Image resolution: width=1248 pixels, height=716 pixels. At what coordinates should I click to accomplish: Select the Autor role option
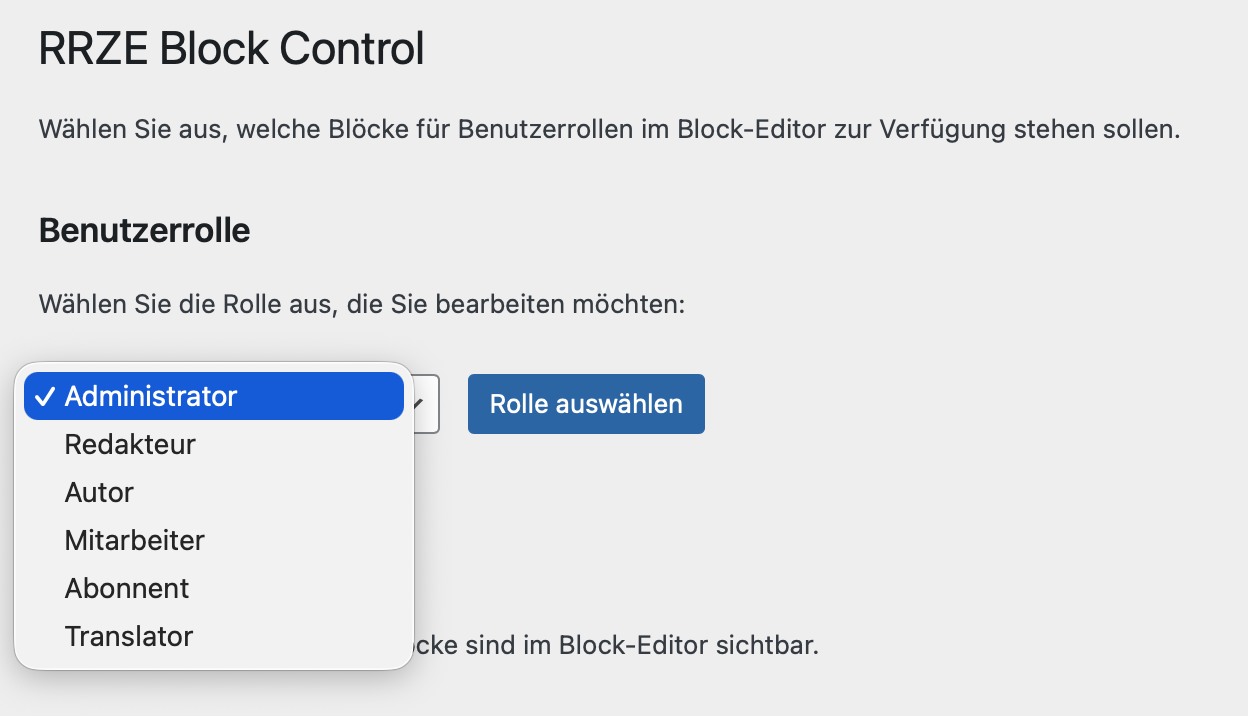coord(98,492)
